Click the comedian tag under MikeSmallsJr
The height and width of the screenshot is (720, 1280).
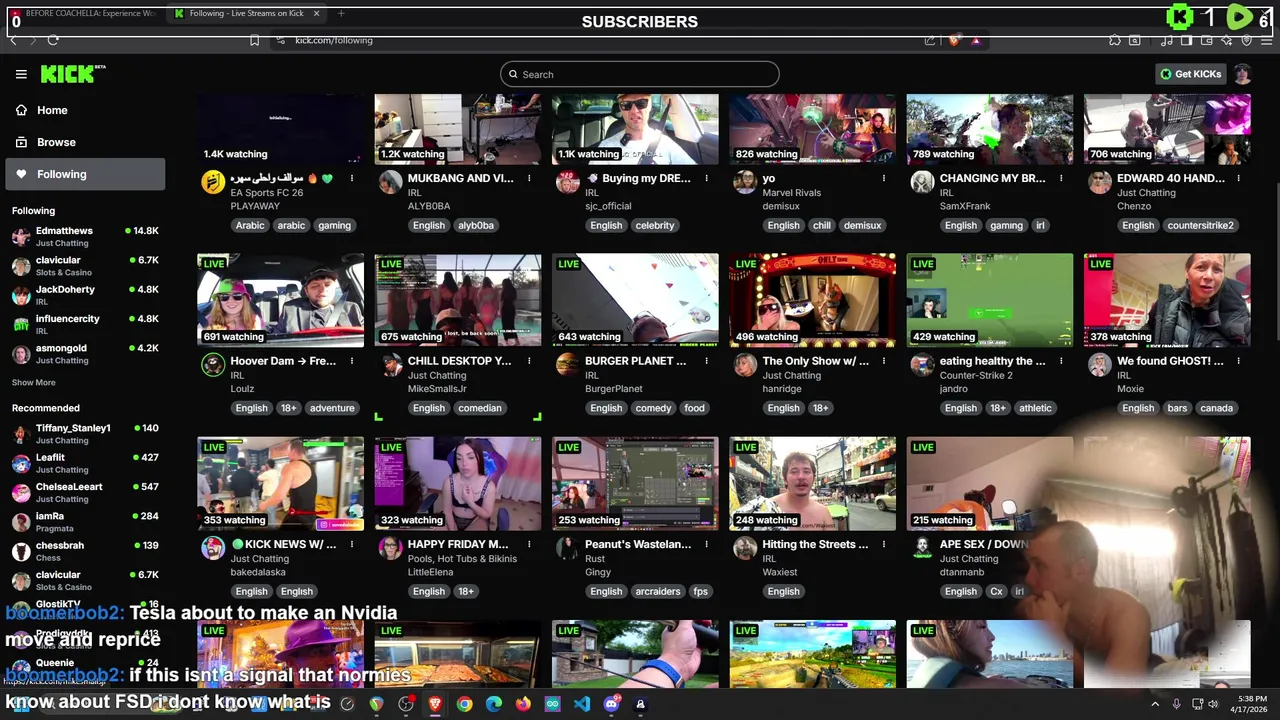coord(480,408)
